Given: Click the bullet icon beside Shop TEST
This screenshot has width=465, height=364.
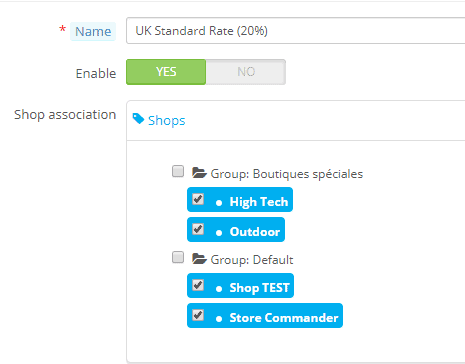Looking at the screenshot, I should (x=219, y=289).
